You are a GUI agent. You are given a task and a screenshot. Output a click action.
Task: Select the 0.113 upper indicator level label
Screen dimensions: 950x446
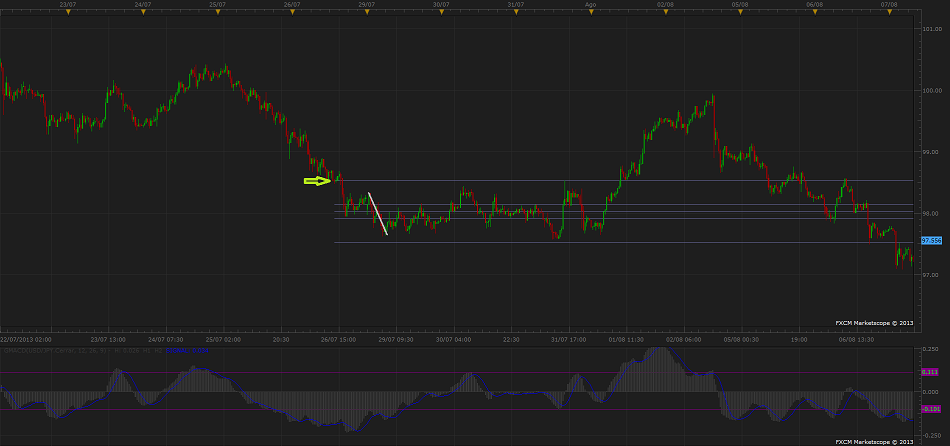click(x=930, y=372)
